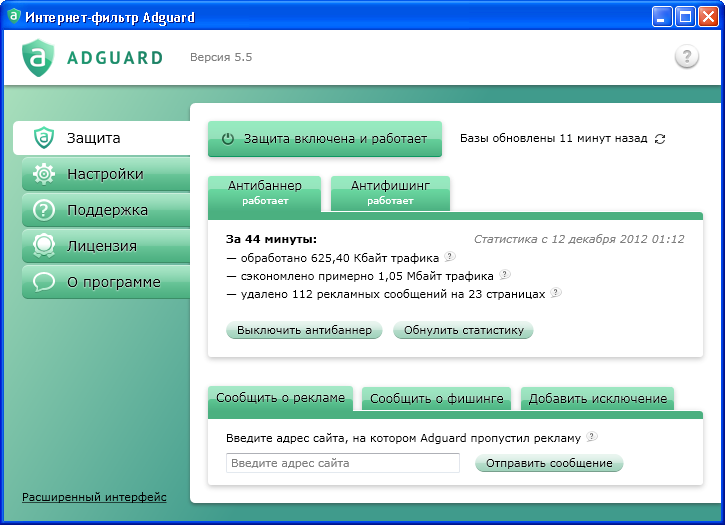Select the Антибаннер tab
725x525 pixels.
coord(264,193)
